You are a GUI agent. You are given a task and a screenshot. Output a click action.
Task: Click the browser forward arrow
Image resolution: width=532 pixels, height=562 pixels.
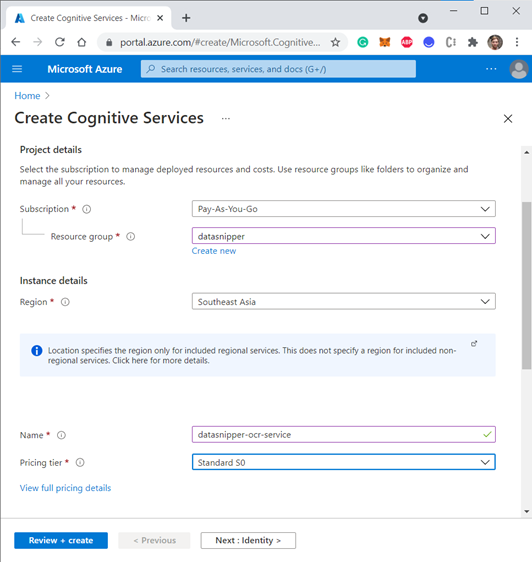38,42
